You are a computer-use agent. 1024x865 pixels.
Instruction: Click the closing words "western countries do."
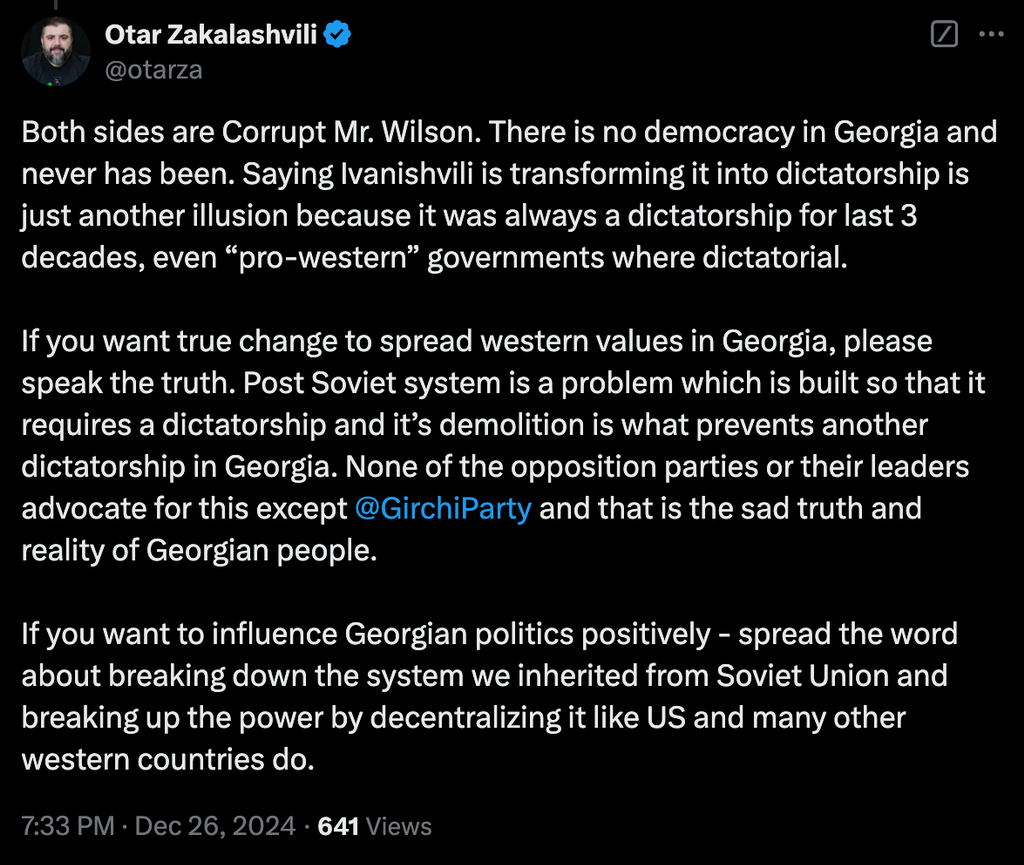(168, 760)
